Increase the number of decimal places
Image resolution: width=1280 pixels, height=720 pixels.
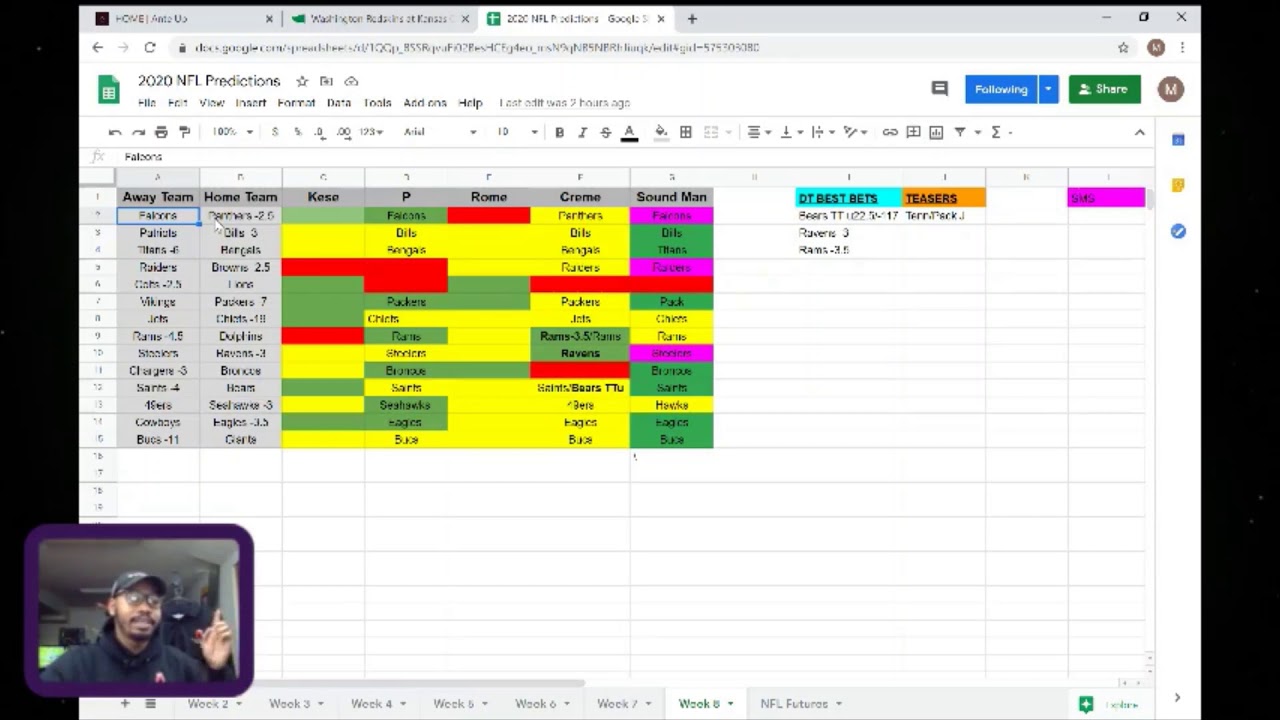[343, 132]
